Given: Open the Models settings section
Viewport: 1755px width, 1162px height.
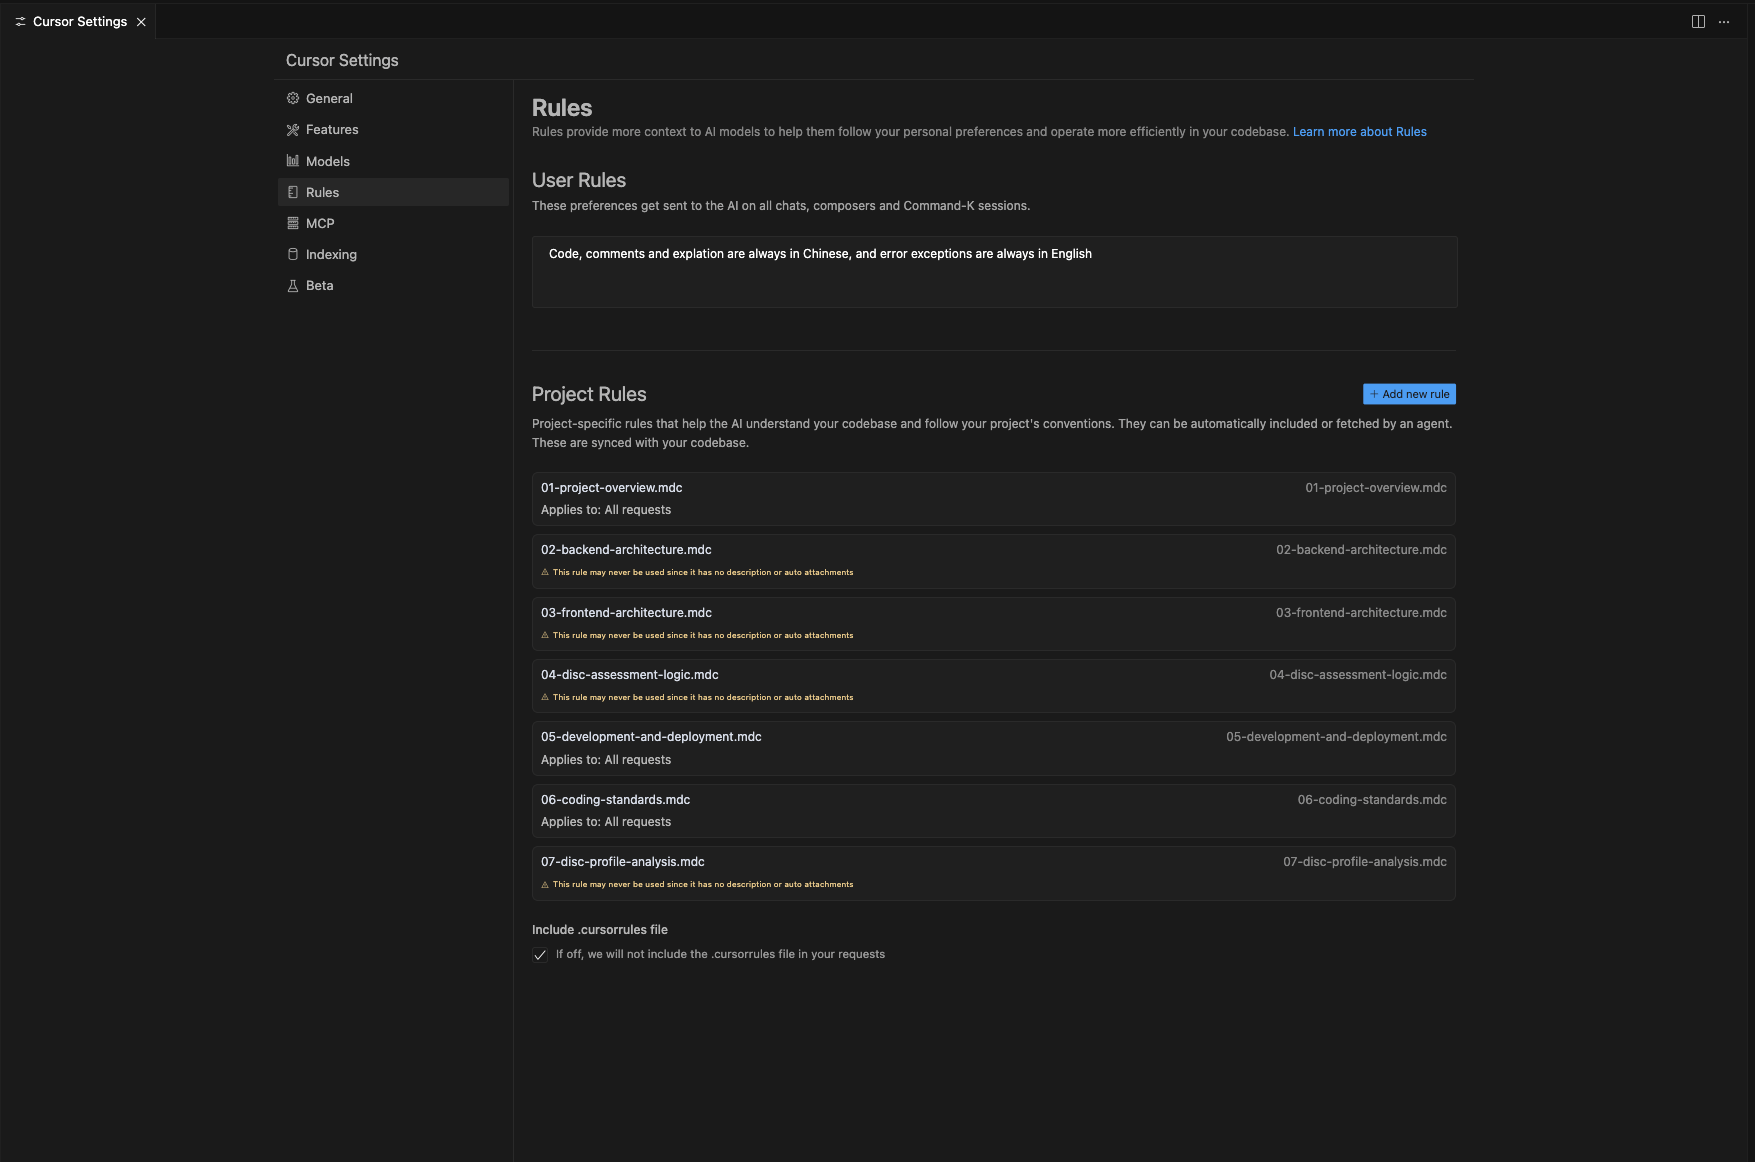Looking at the screenshot, I should [x=393, y=161].
